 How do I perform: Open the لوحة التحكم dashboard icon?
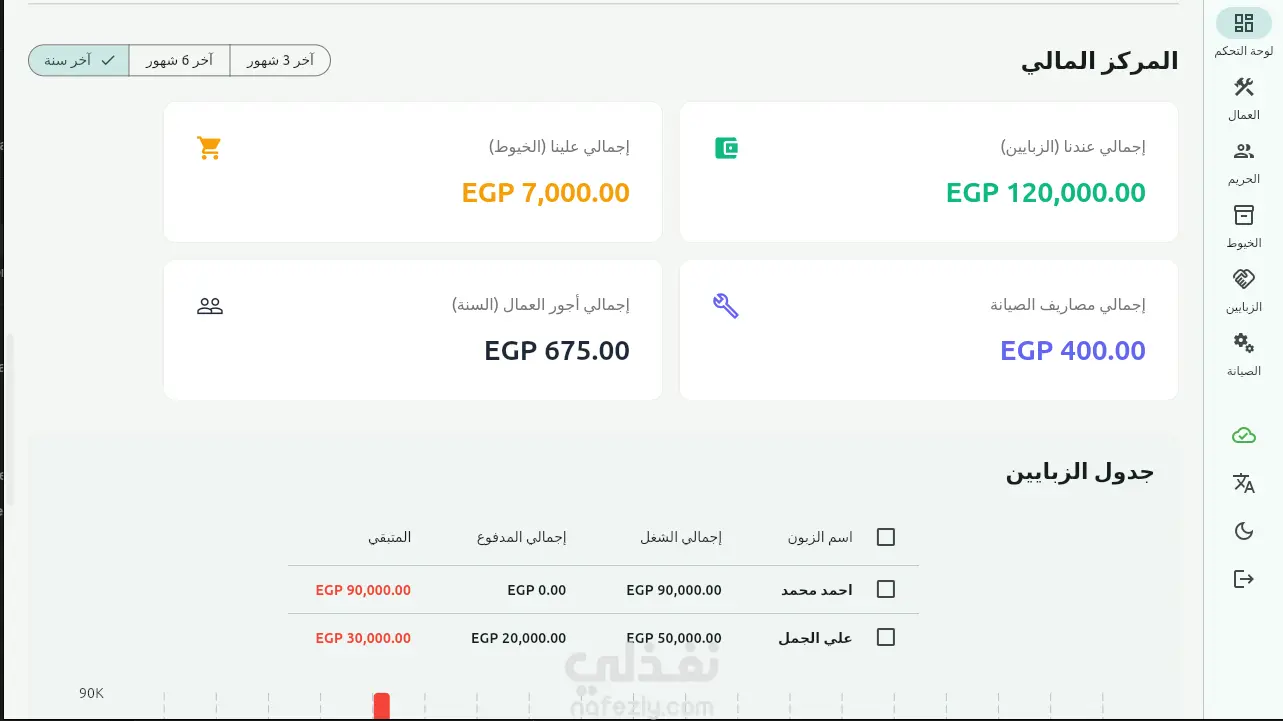[1243, 23]
